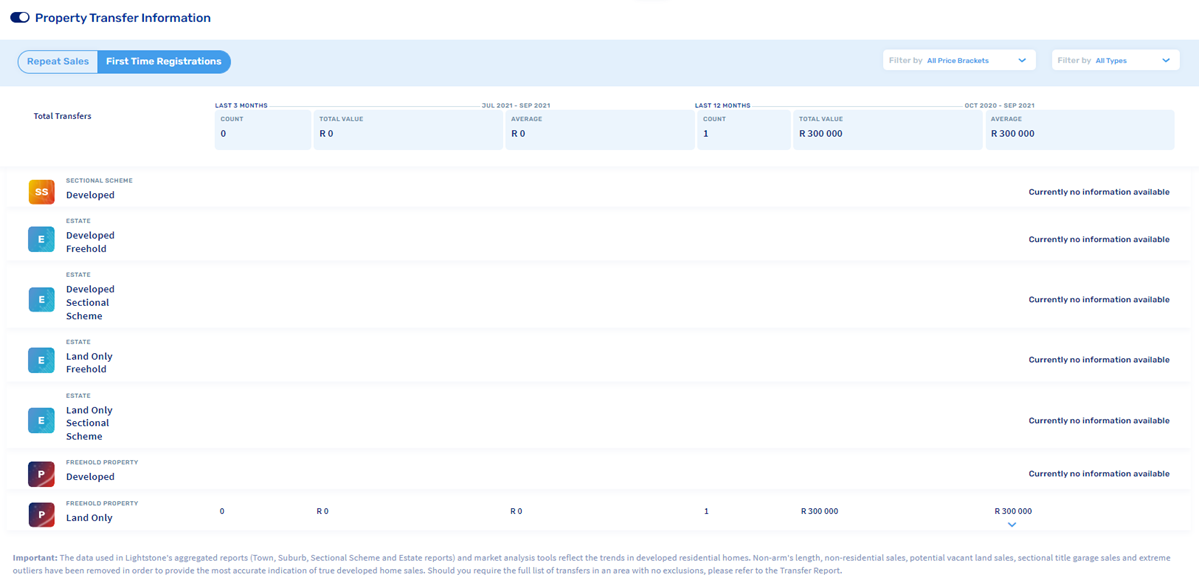Click the Land Only R 300 000 average value
Viewport: 1199px width, 584px height.
[x=1013, y=511]
